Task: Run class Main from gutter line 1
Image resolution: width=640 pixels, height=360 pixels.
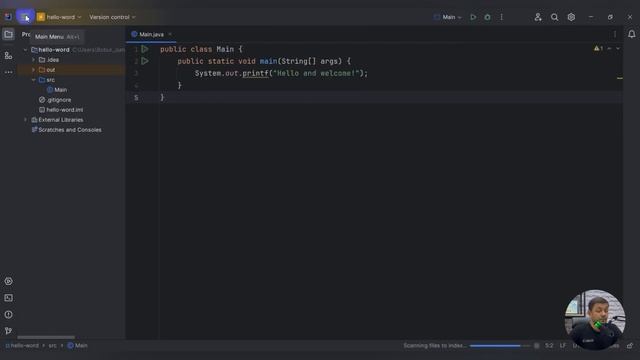Action: tap(144, 49)
